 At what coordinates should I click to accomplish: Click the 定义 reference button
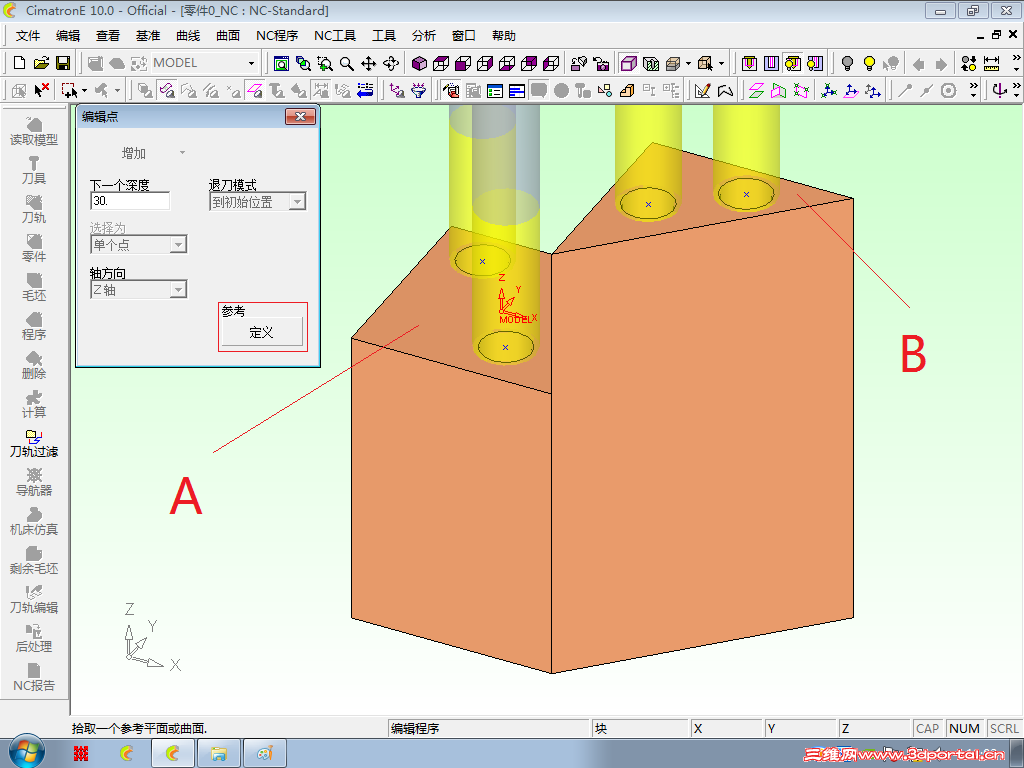point(262,332)
